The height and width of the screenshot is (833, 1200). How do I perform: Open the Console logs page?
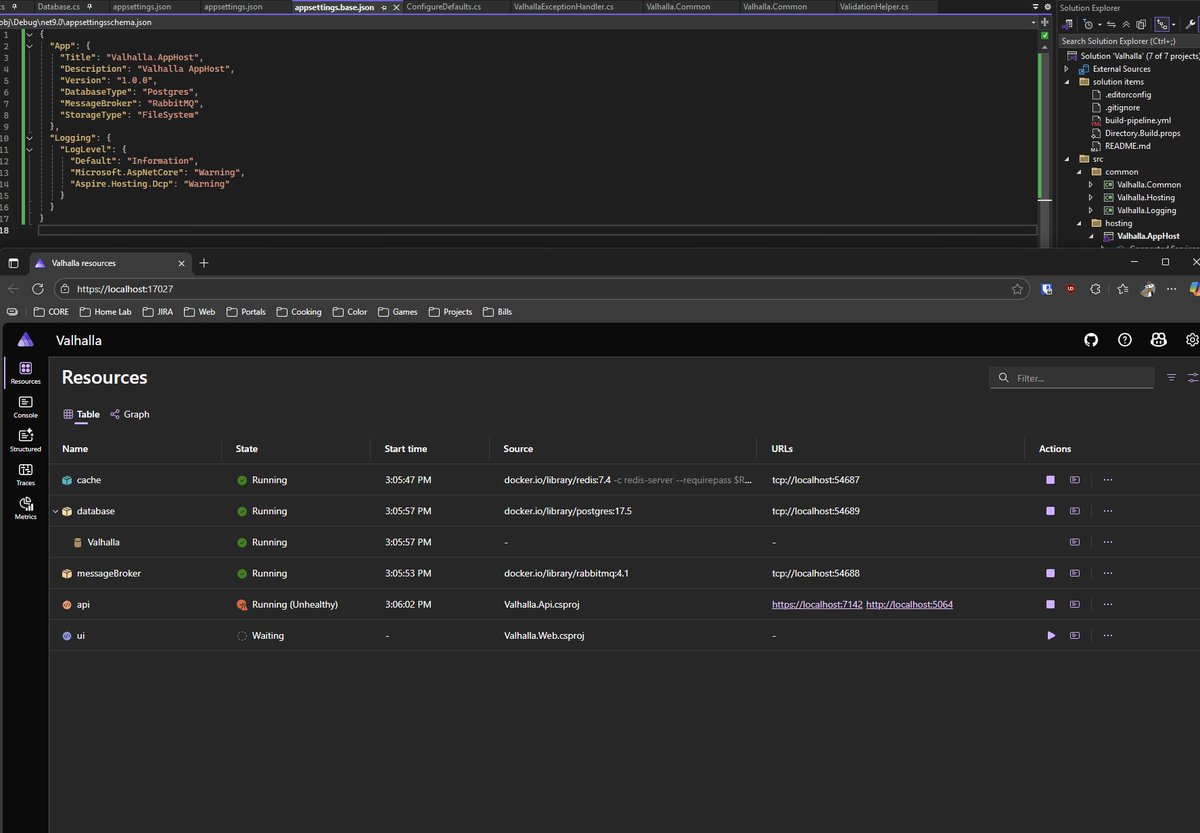(25, 407)
